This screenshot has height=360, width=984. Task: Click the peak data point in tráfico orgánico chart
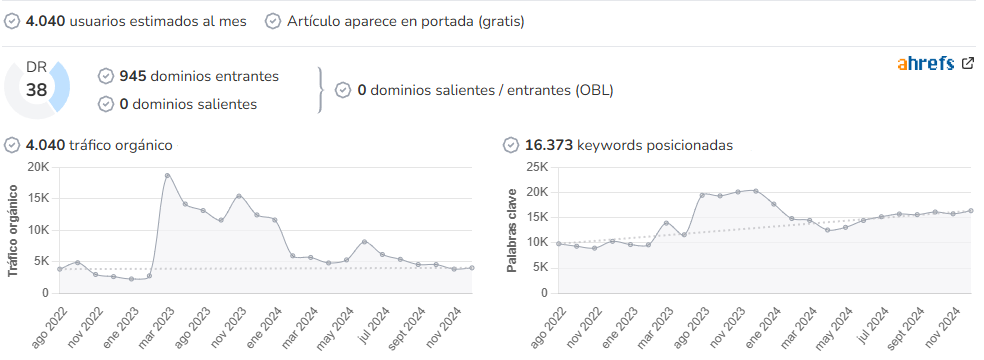[168, 176]
